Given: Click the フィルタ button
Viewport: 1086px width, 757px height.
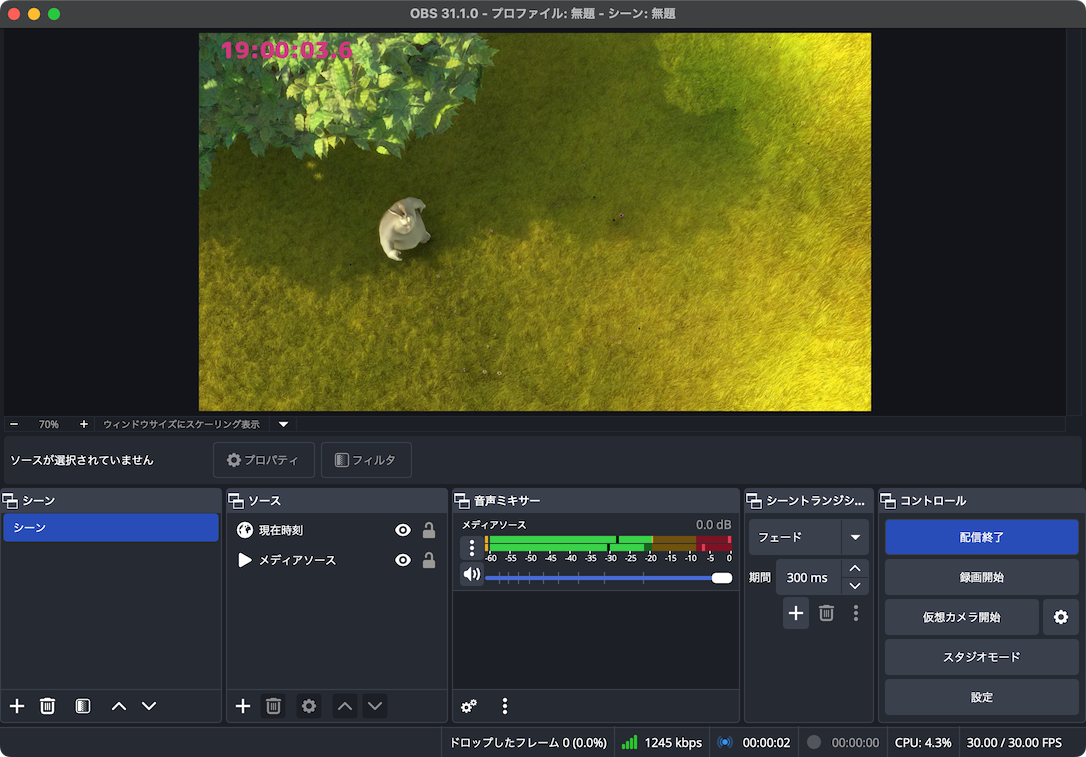Looking at the screenshot, I should click(x=366, y=460).
